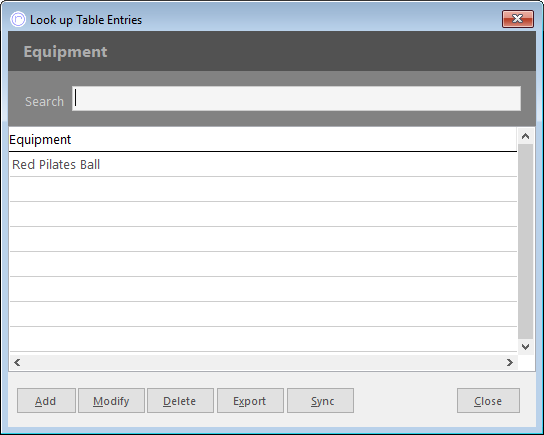This screenshot has width=544, height=435.
Task: Click the app logo icon in title bar
Action: click(x=18, y=19)
